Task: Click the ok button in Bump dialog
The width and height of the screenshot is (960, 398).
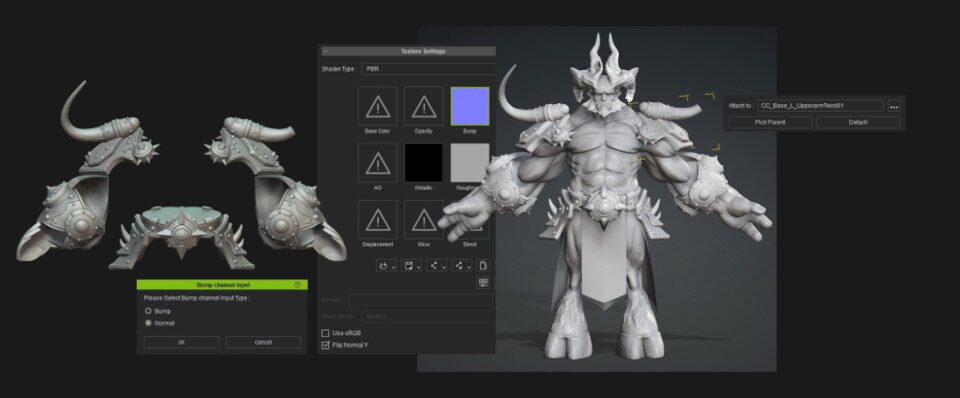Action: tap(181, 342)
